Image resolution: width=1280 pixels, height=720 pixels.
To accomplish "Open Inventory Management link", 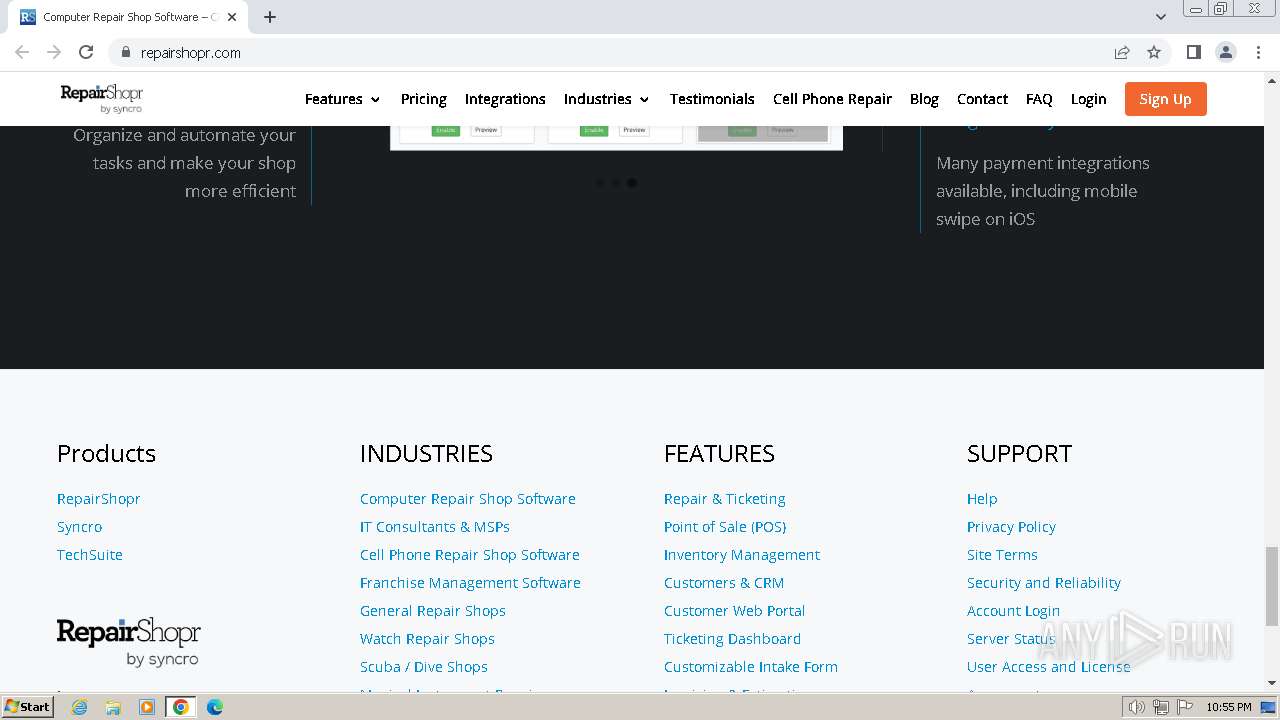I will click(741, 554).
